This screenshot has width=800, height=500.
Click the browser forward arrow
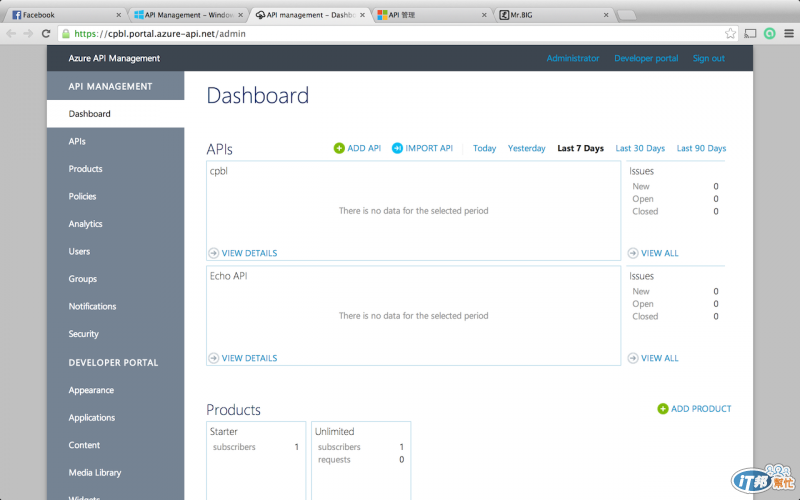[28, 34]
